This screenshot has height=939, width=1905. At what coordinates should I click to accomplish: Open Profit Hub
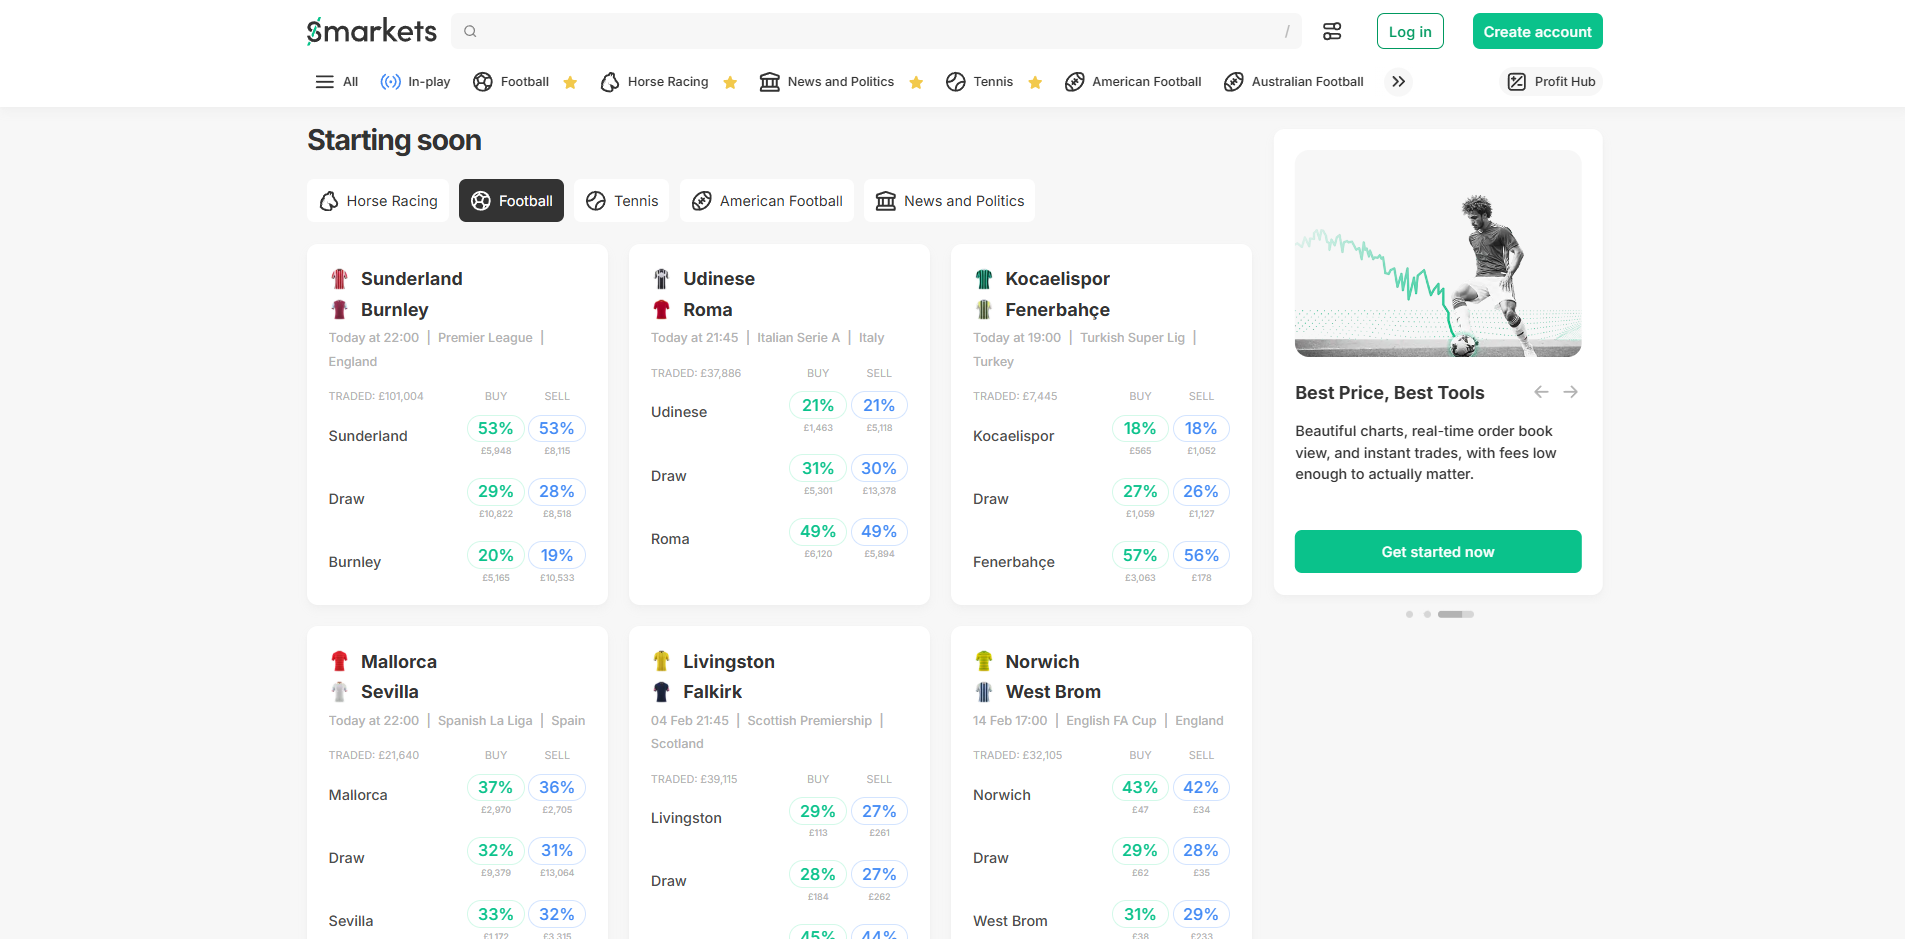pos(1551,81)
